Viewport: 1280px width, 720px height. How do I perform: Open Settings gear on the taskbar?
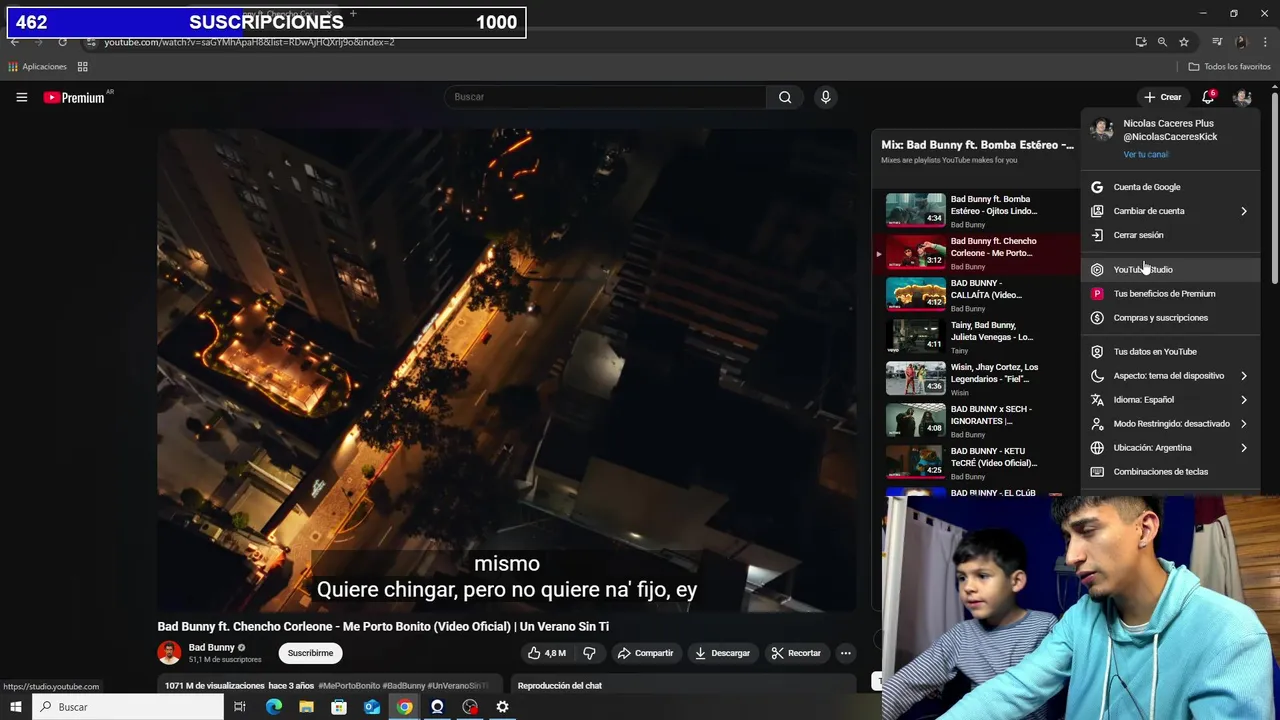click(x=502, y=707)
